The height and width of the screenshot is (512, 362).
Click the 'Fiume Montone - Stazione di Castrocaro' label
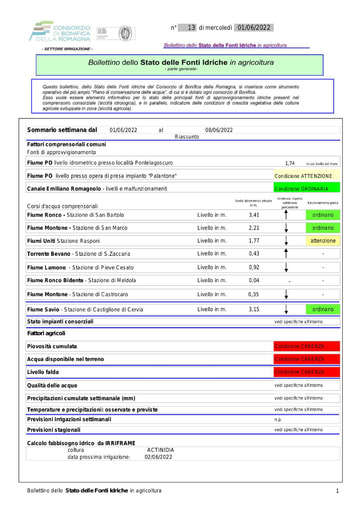(77, 294)
